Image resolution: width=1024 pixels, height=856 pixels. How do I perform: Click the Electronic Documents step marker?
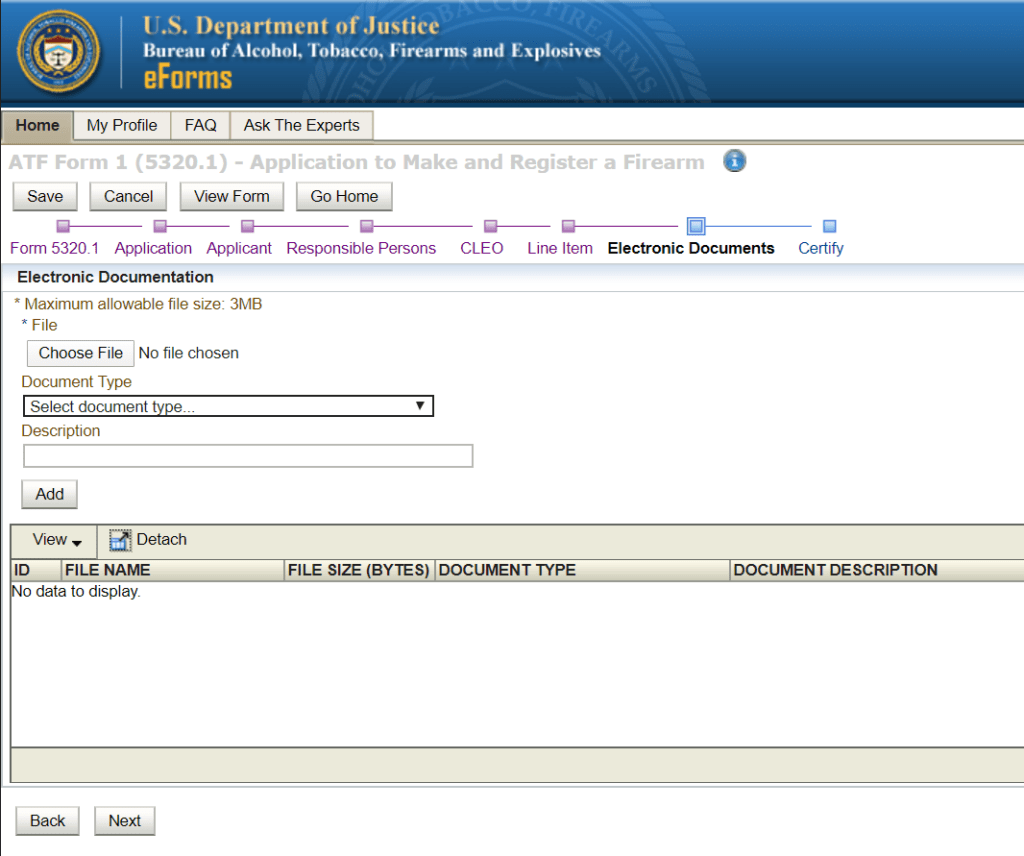[696, 226]
